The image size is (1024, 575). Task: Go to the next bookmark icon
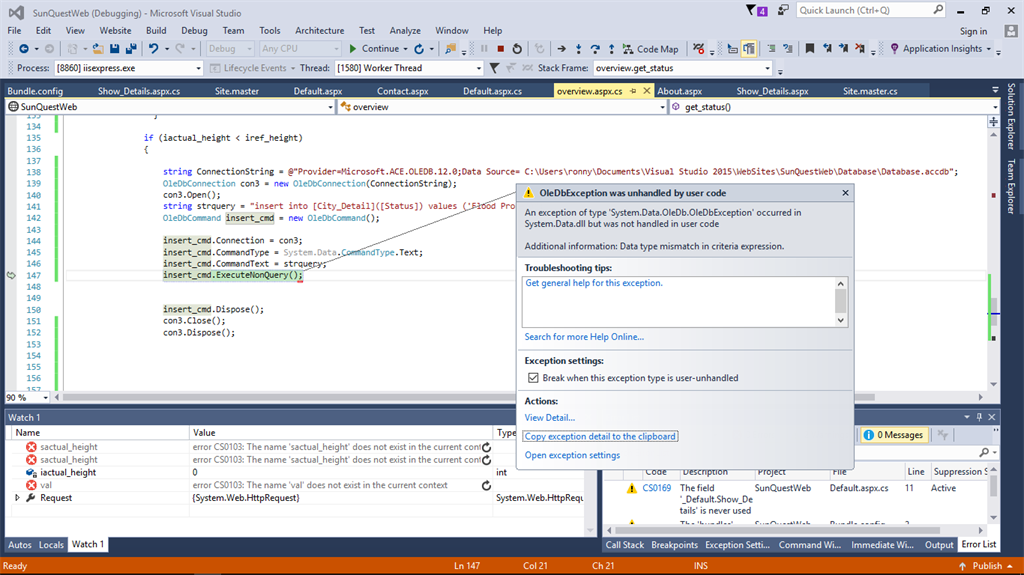(x=843, y=49)
